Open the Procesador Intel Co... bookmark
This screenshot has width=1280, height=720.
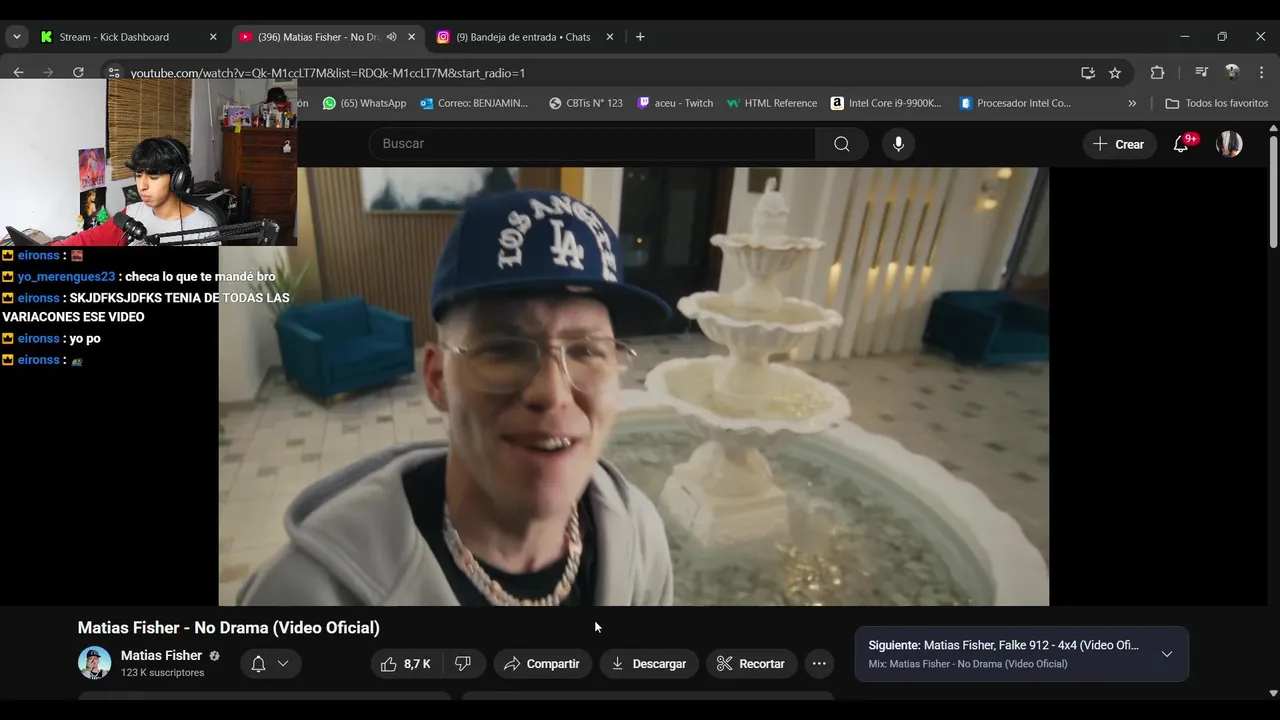coord(1015,103)
